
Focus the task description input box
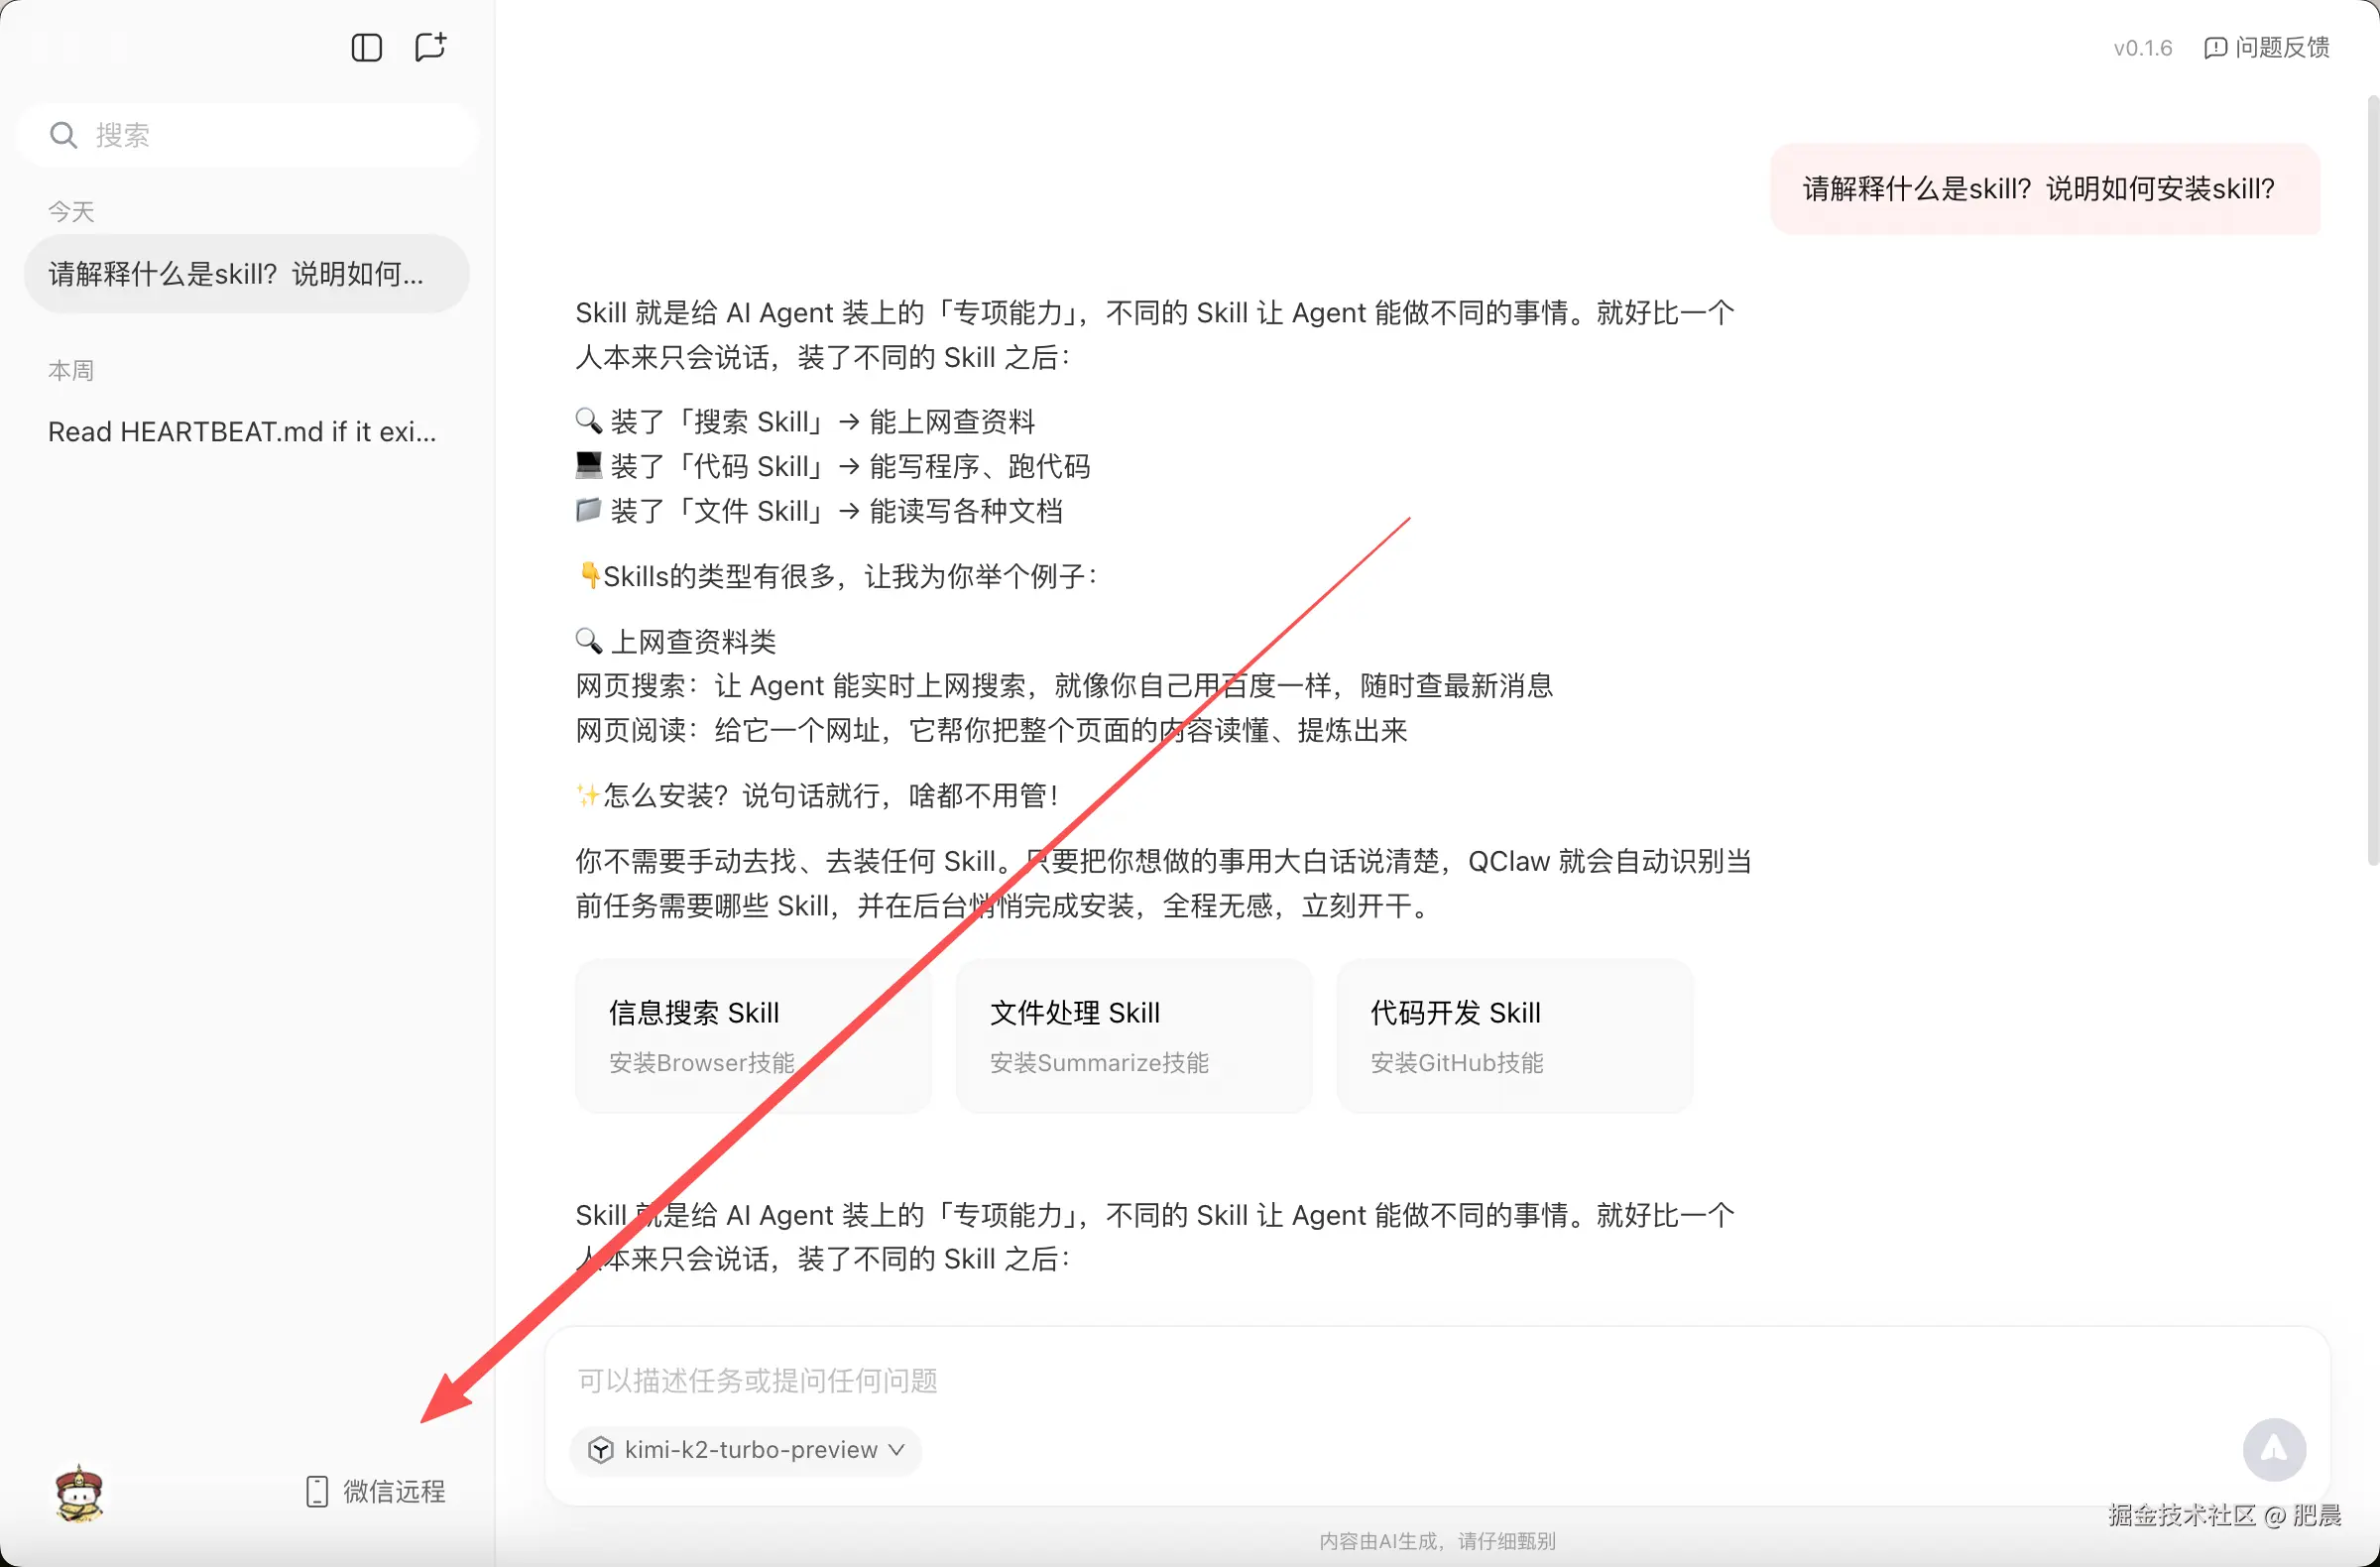coord(1300,1380)
